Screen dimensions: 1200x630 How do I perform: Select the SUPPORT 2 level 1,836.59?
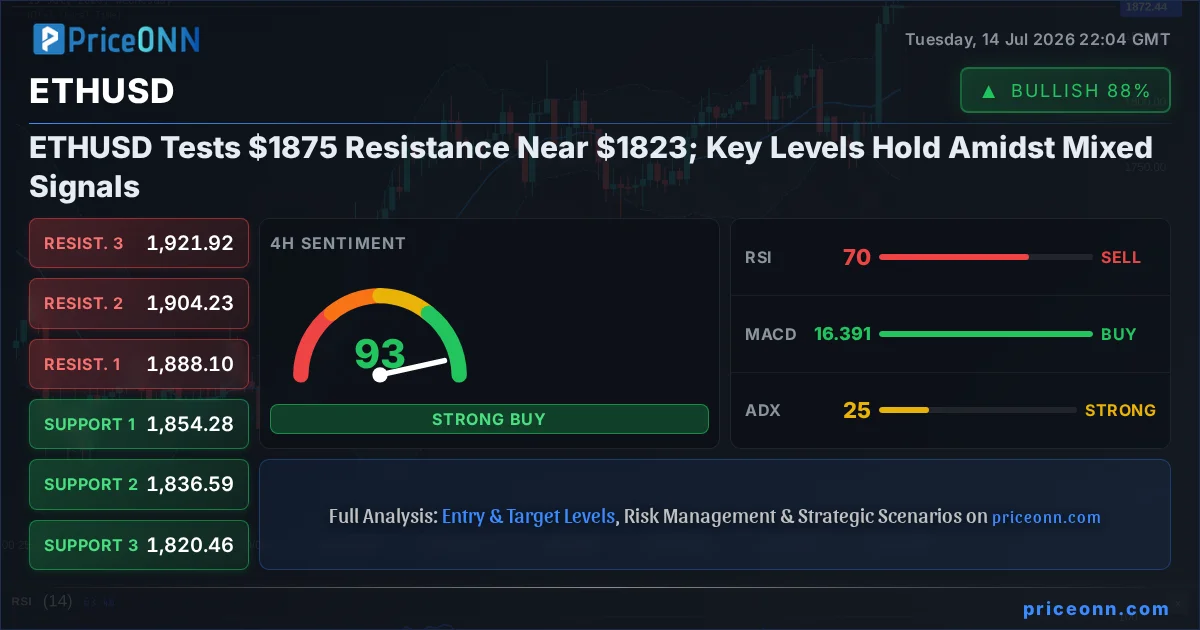pos(139,484)
